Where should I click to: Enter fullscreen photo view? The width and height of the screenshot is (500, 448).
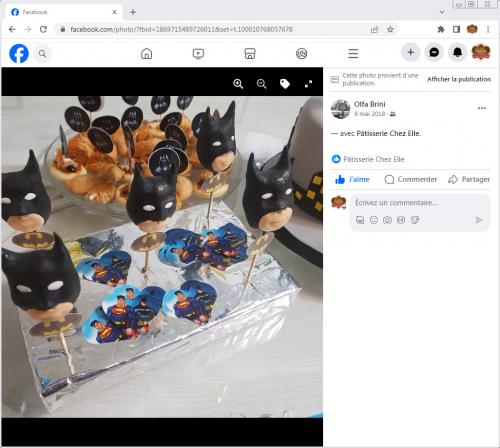point(308,84)
